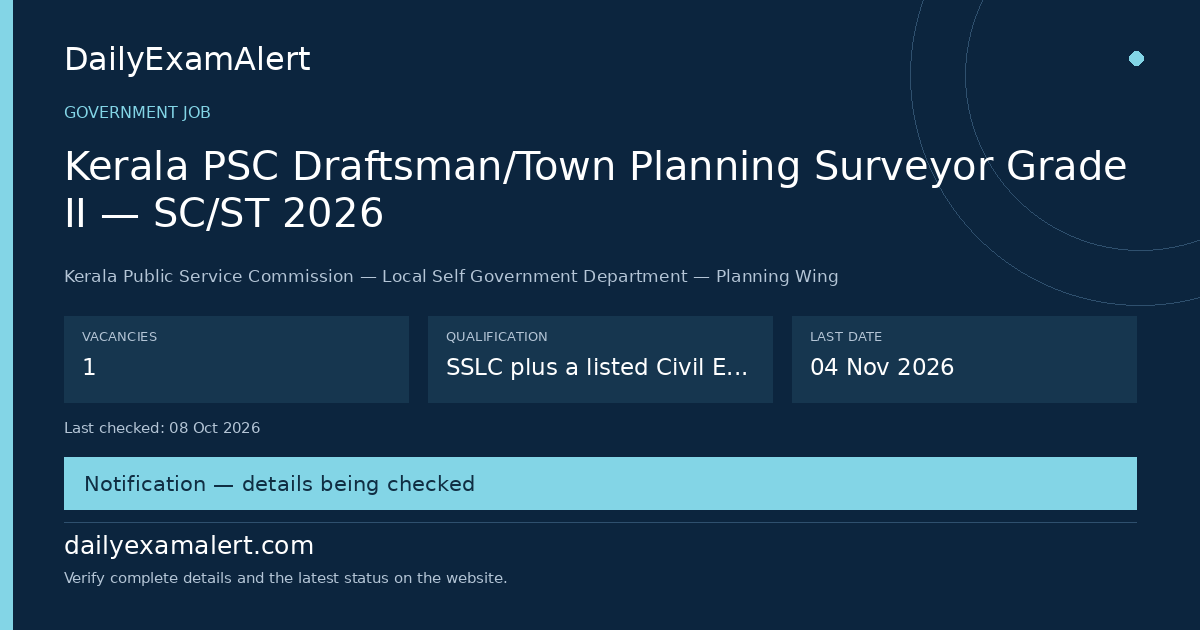
Task: Click the DailyExamAlert brand title
Action: tap(187, 60)
